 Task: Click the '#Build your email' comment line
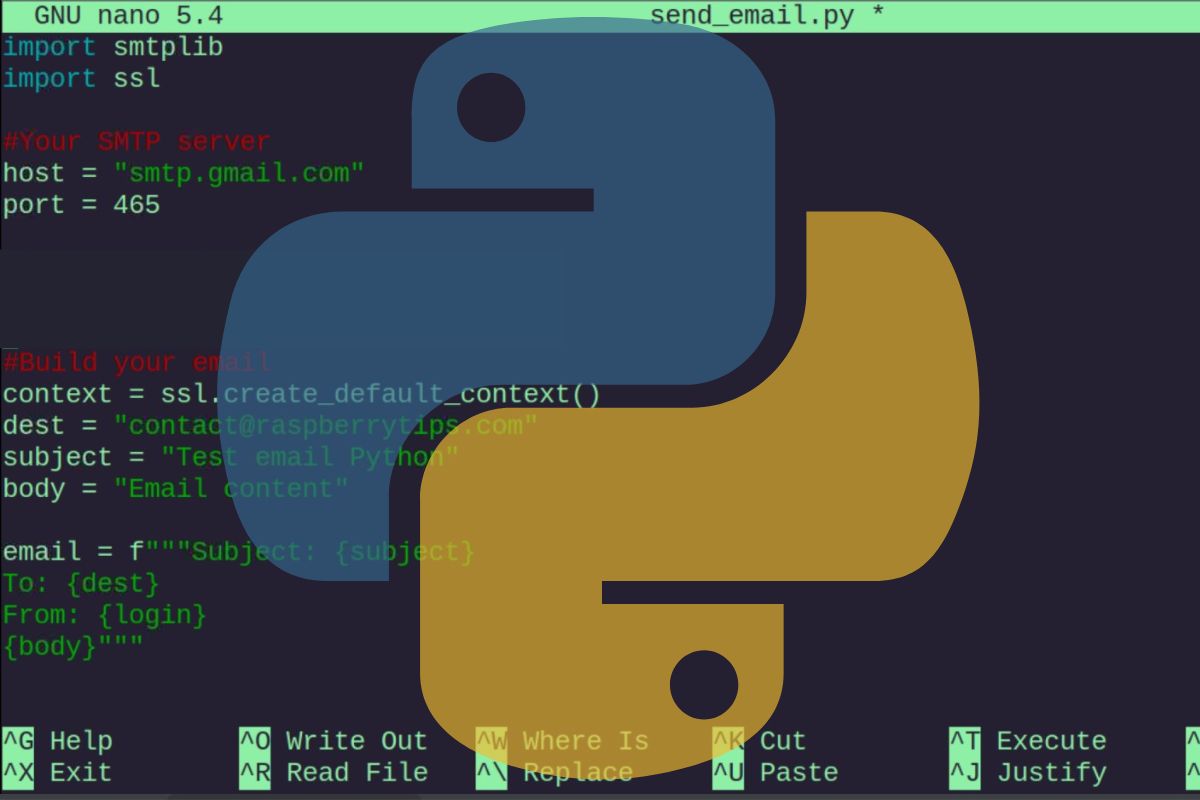coord(136,362)
